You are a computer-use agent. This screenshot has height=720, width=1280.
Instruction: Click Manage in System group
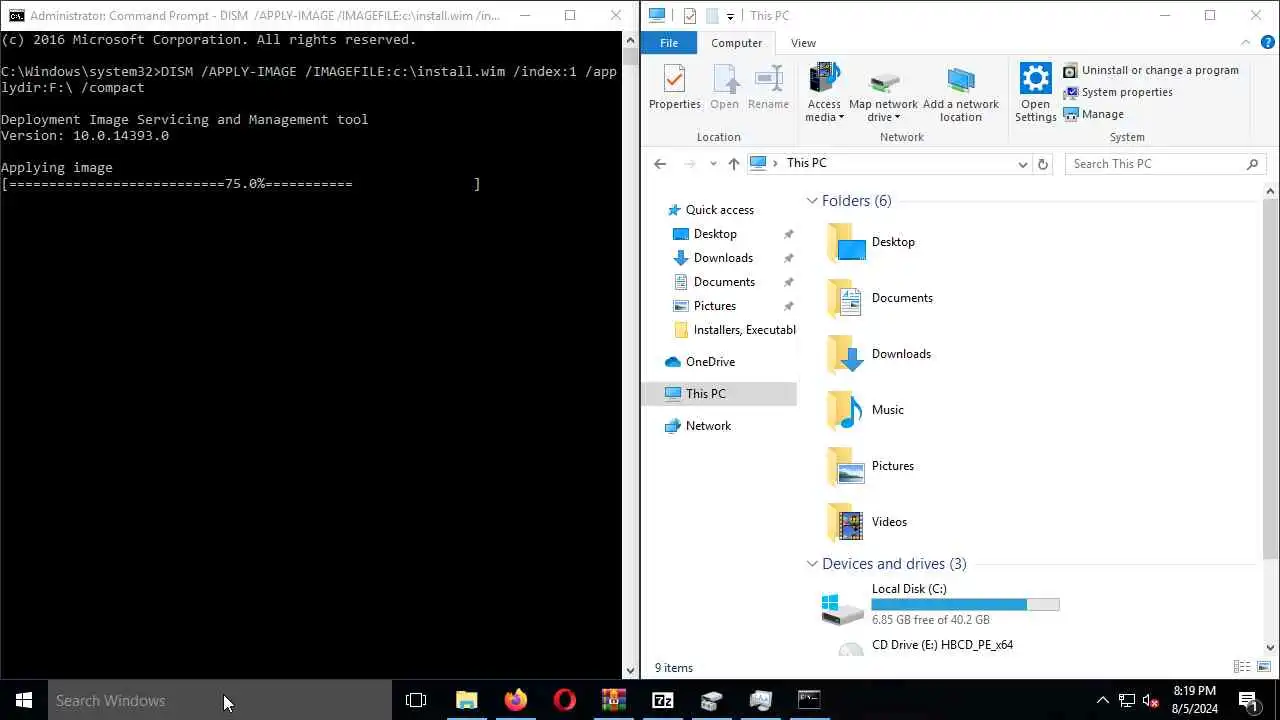[x=1093, y=114]
